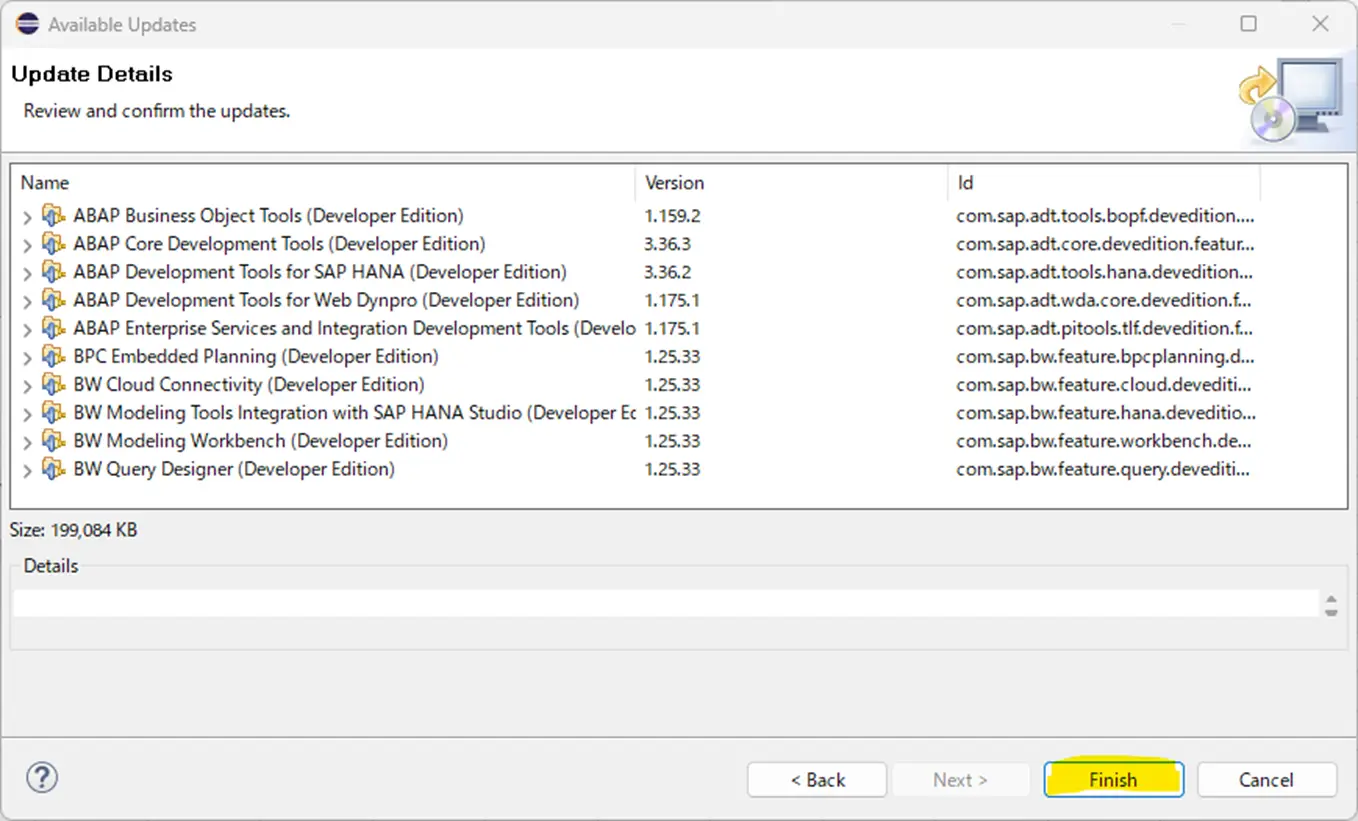Click version 3.36.2

pyautogui.click(x=668, y=271)
